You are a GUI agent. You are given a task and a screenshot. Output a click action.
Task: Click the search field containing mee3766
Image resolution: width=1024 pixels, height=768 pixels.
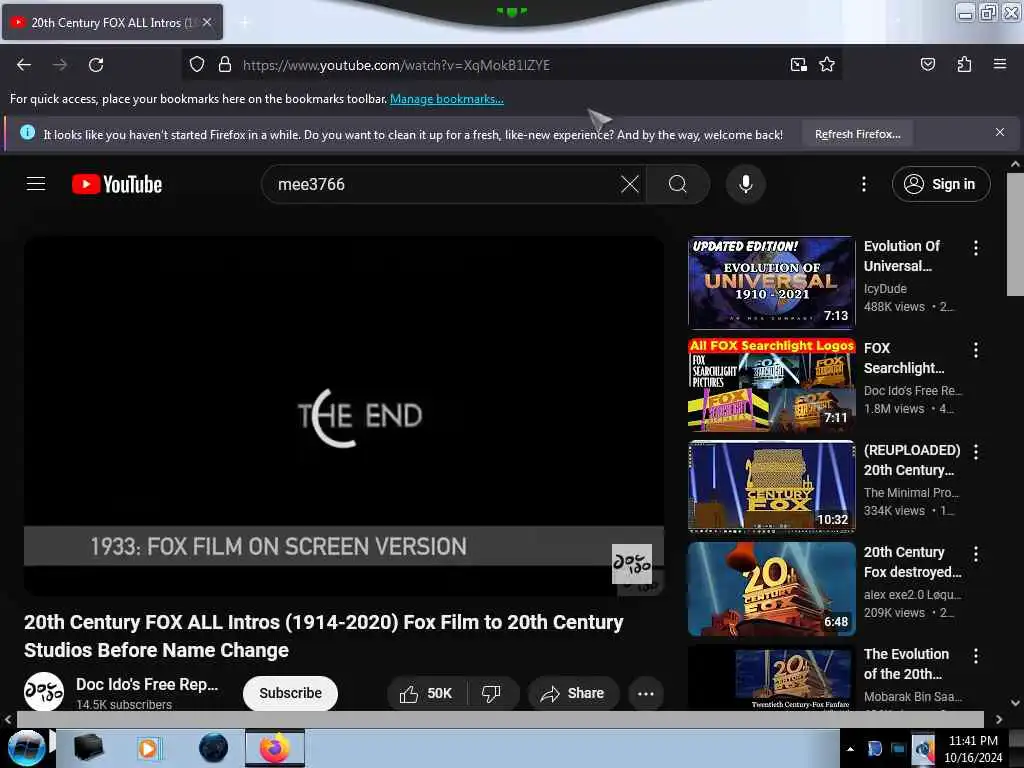point(444,184)
